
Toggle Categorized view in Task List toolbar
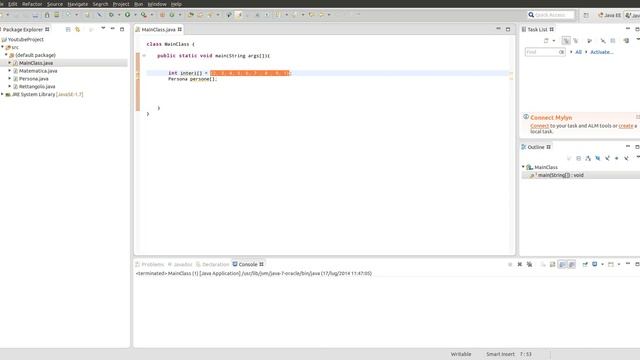[566, 41]
